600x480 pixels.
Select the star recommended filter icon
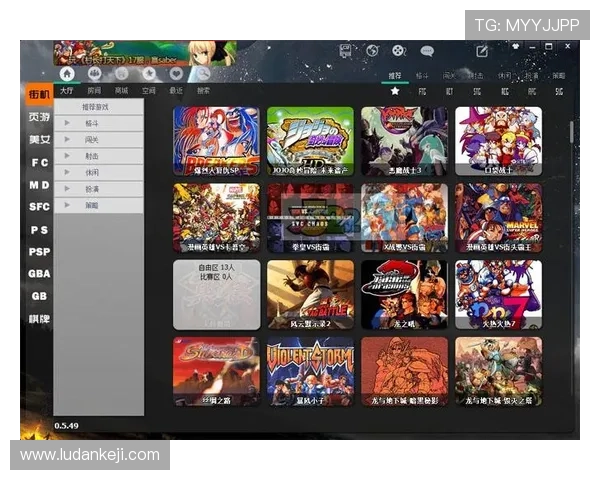(x=395, y=91)
